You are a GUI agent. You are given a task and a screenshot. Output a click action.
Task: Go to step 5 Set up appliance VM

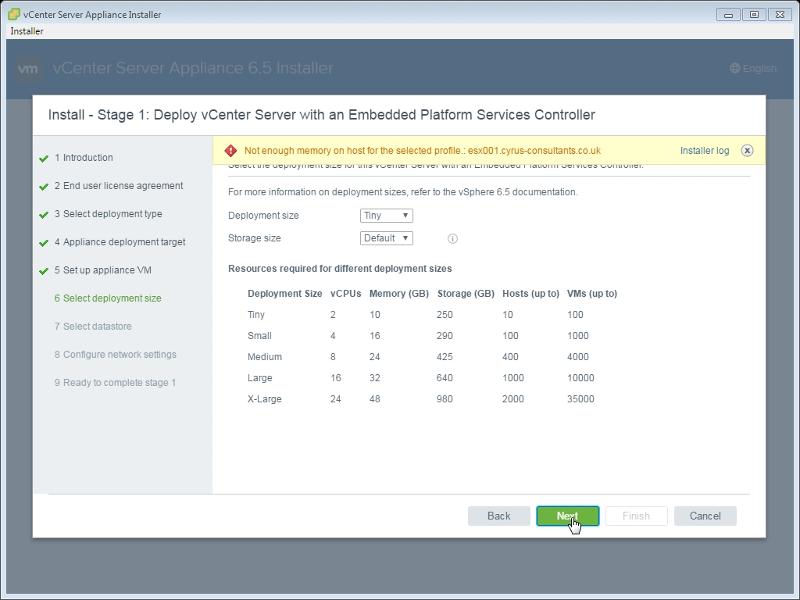click(103, 270)
